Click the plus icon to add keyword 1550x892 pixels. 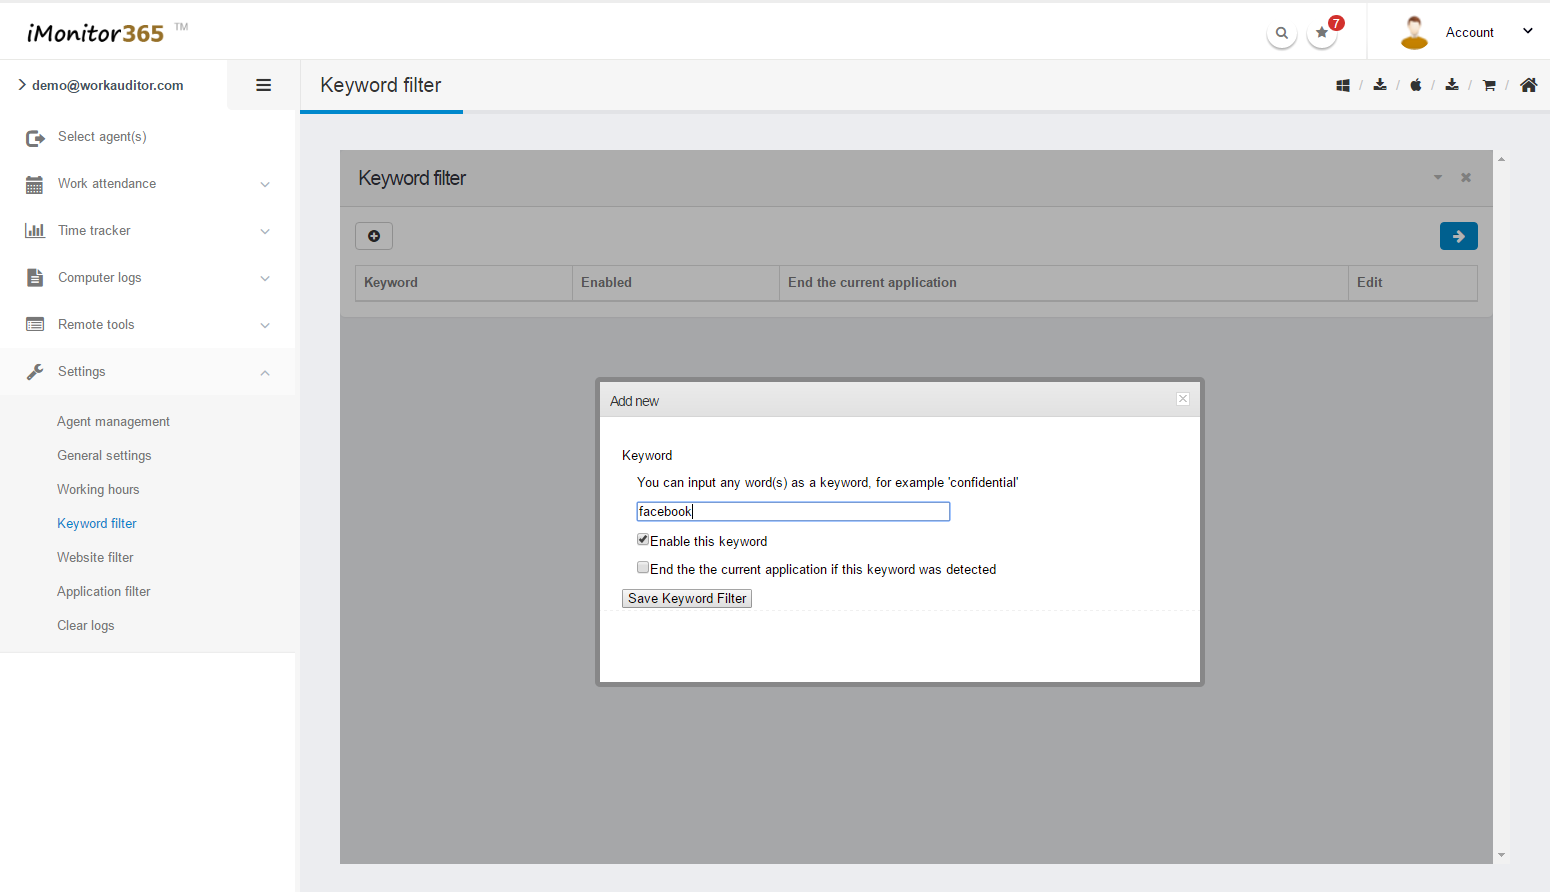coord(374,236)
